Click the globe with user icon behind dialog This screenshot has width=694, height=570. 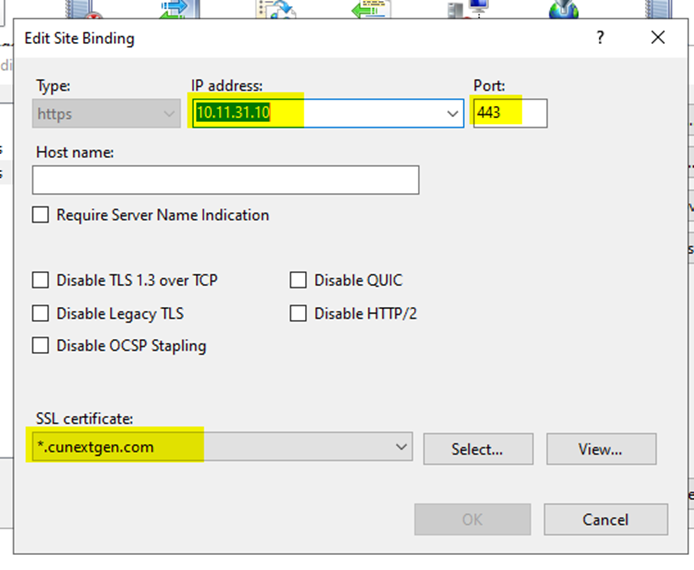click(x=563, y=10)
